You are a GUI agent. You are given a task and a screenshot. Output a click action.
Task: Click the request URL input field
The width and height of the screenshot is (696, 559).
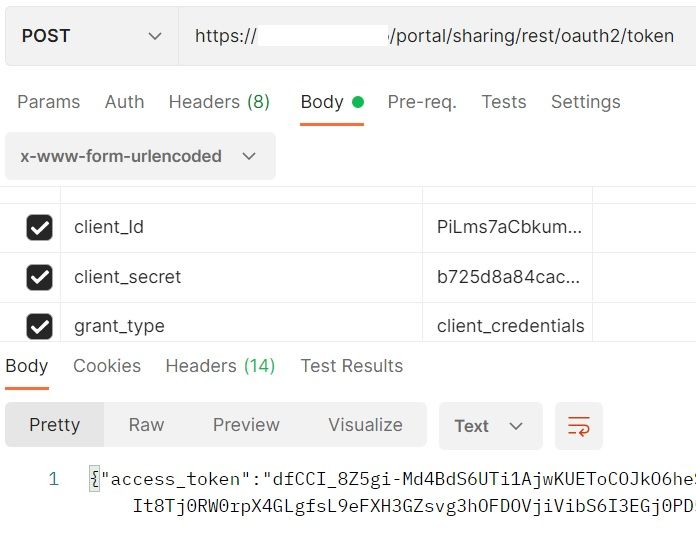[x=435, y=36]
